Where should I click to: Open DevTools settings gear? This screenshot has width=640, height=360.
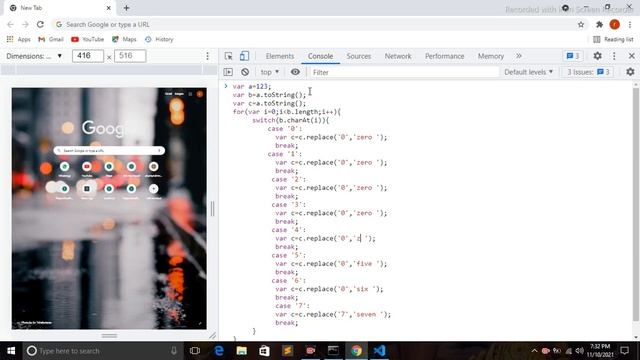click(x=598, y=56)
